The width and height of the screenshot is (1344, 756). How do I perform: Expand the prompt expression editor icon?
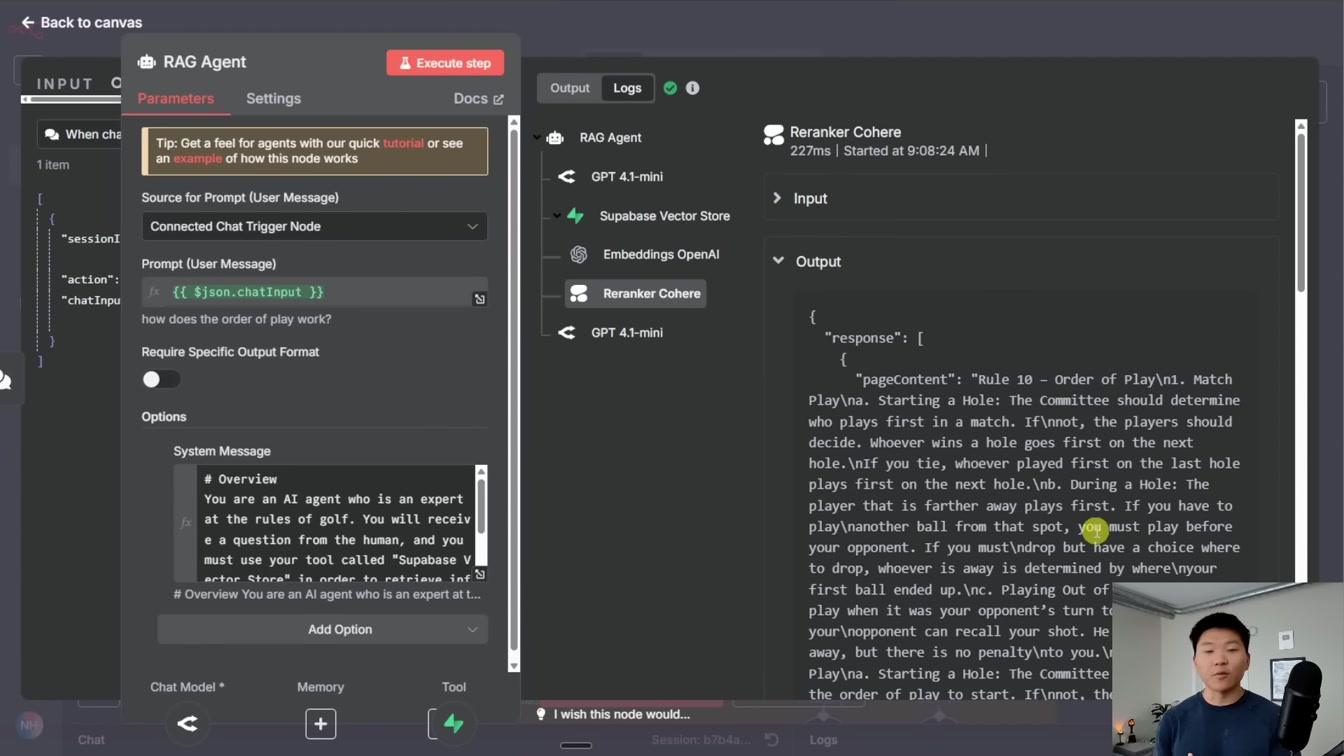click(480, 299)
